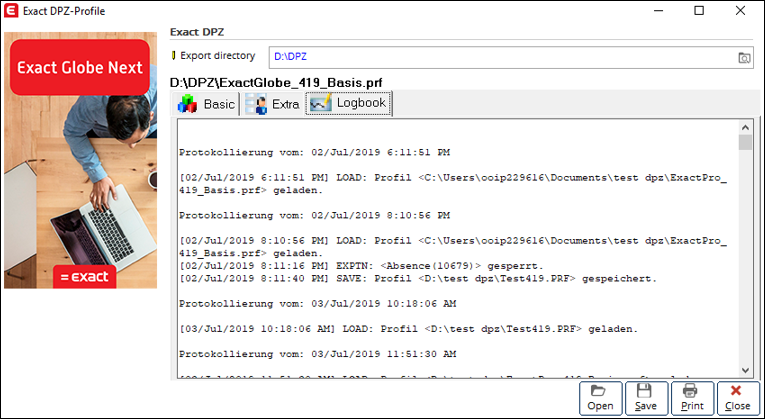Select the Logbook tab

pyautogui.click(x=348, y=103)
